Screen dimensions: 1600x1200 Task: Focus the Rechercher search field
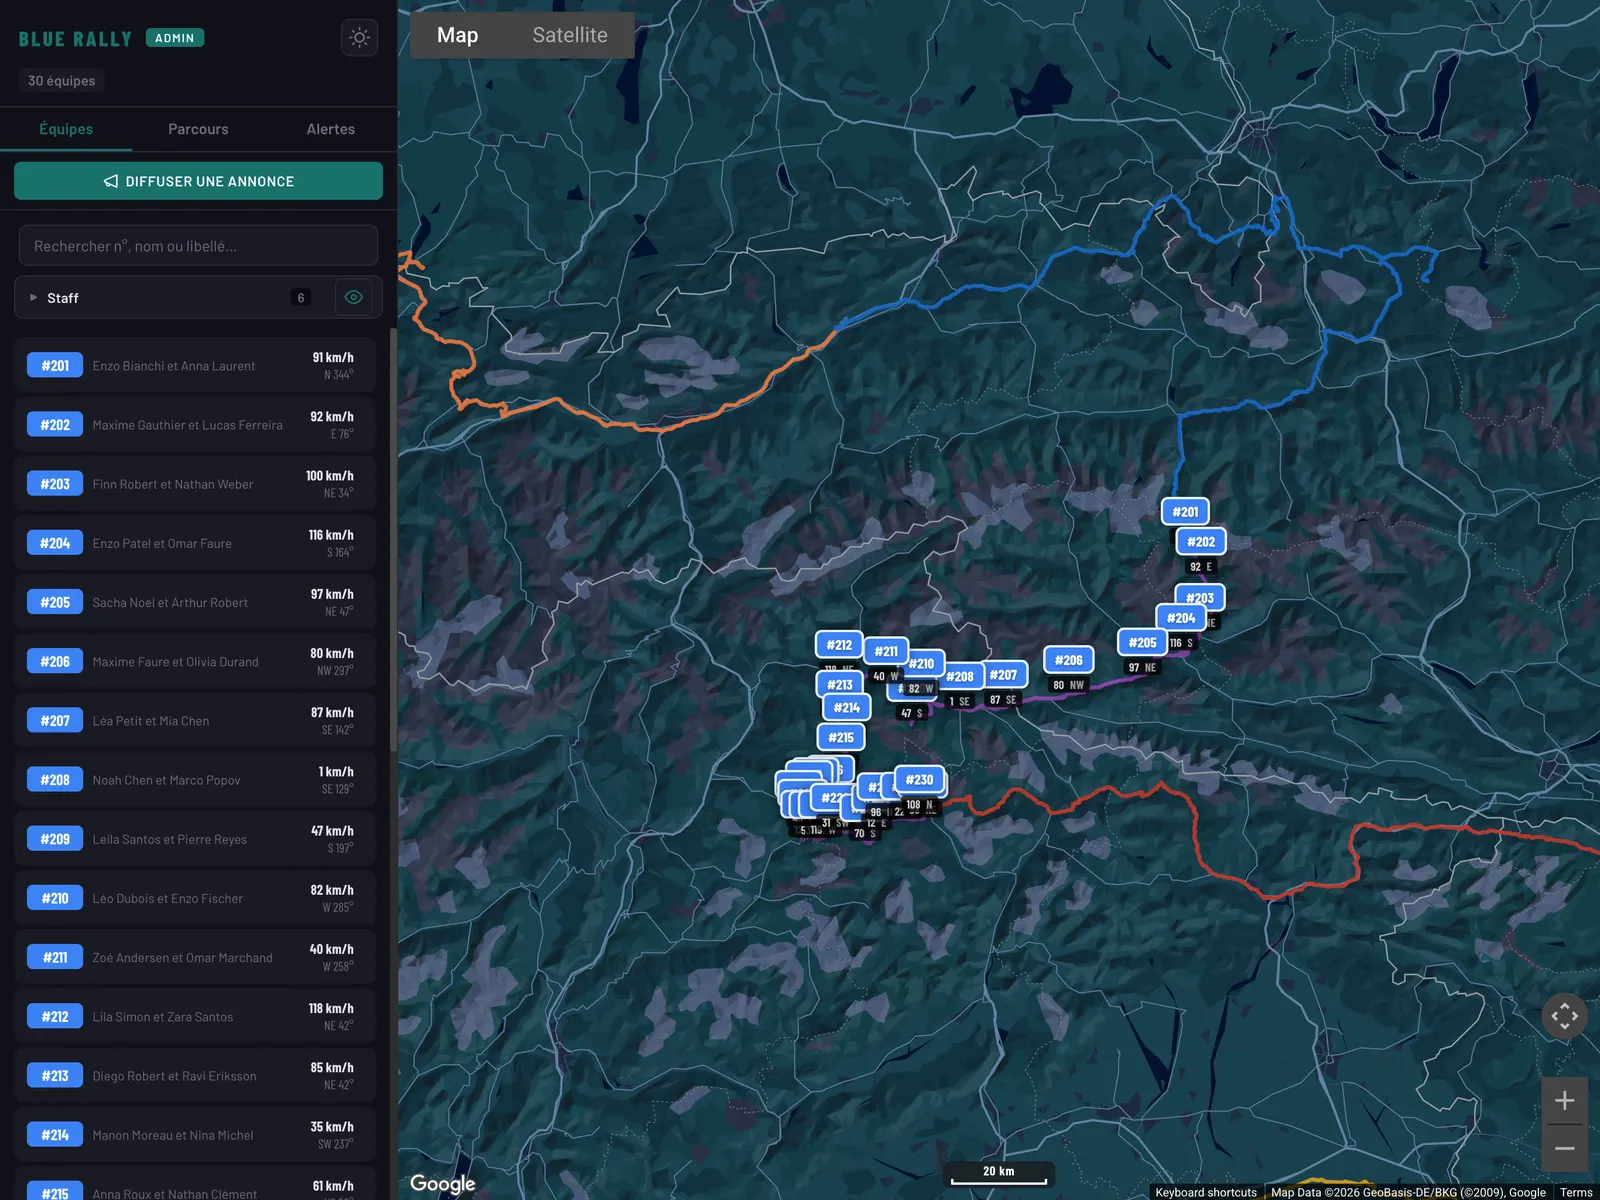click(x=198, y=246)
